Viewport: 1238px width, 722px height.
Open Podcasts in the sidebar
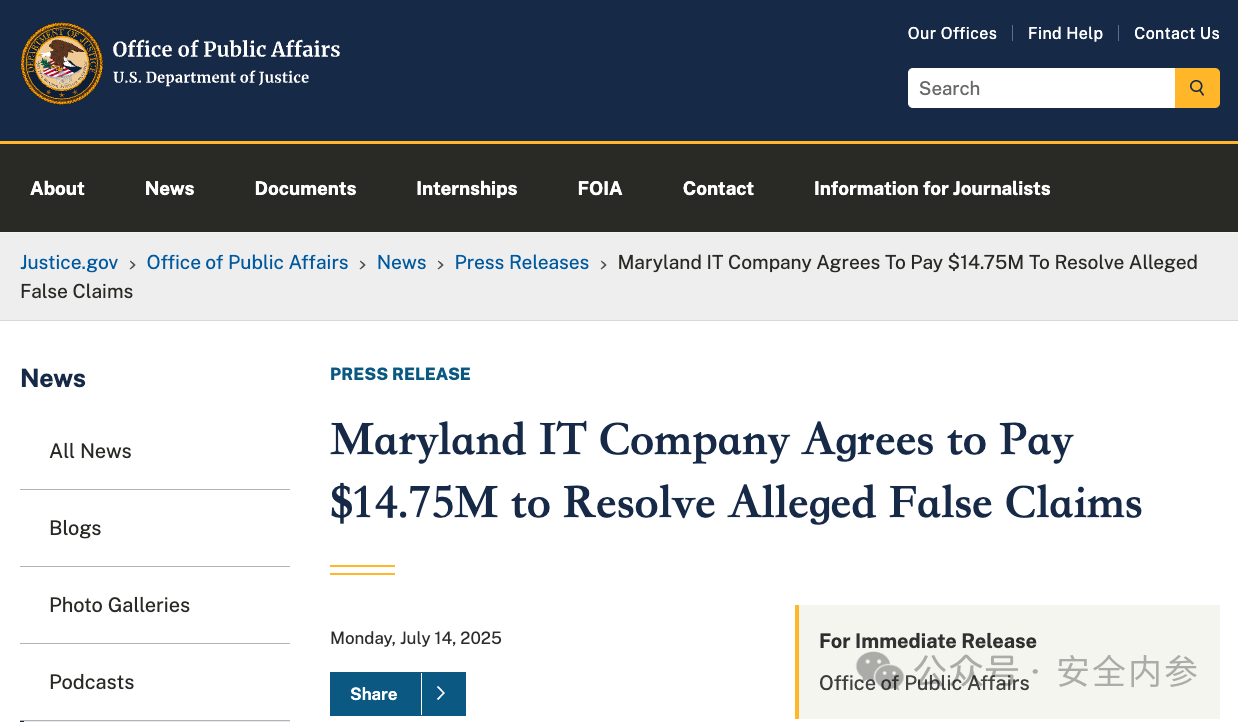click(91, 682)
